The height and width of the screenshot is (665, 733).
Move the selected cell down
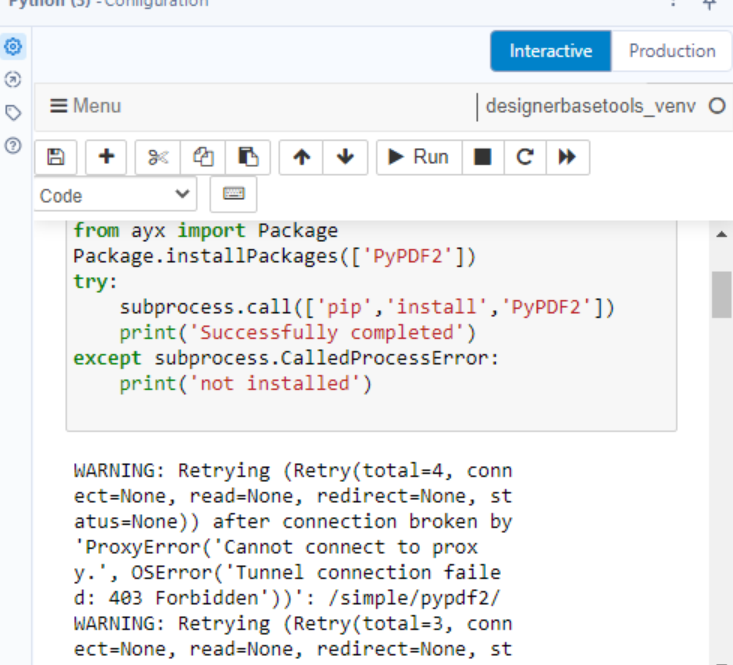(x=345, y=157)
